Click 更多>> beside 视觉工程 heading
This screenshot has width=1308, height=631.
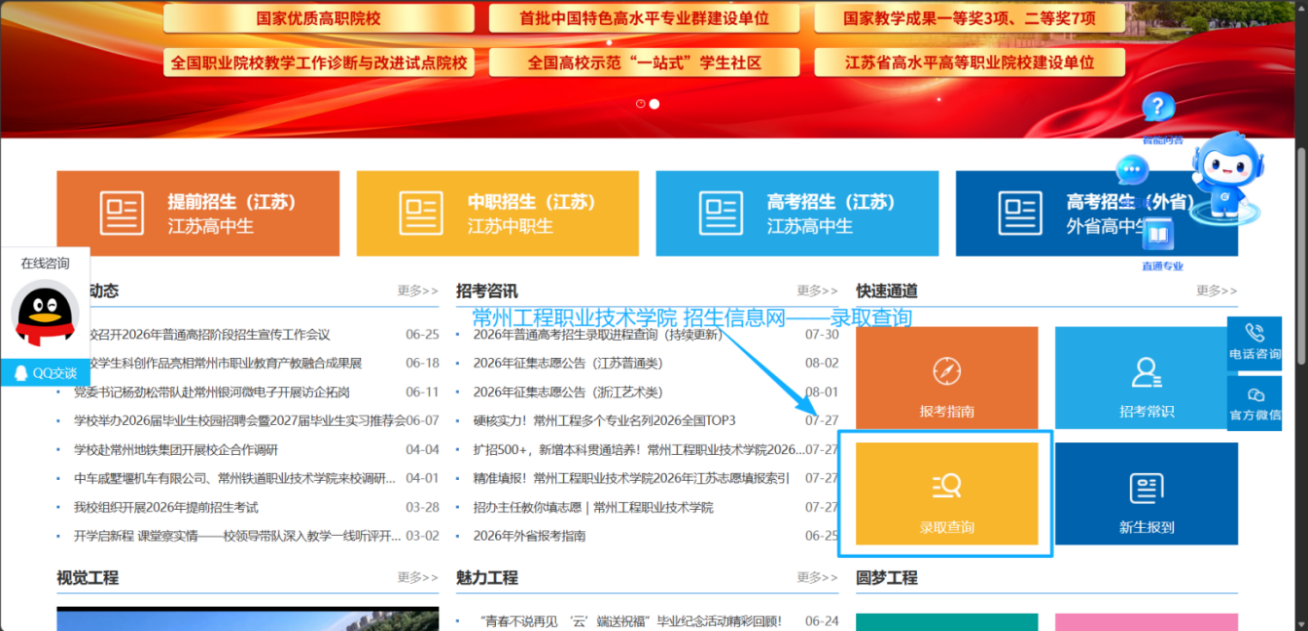point(418,577)
